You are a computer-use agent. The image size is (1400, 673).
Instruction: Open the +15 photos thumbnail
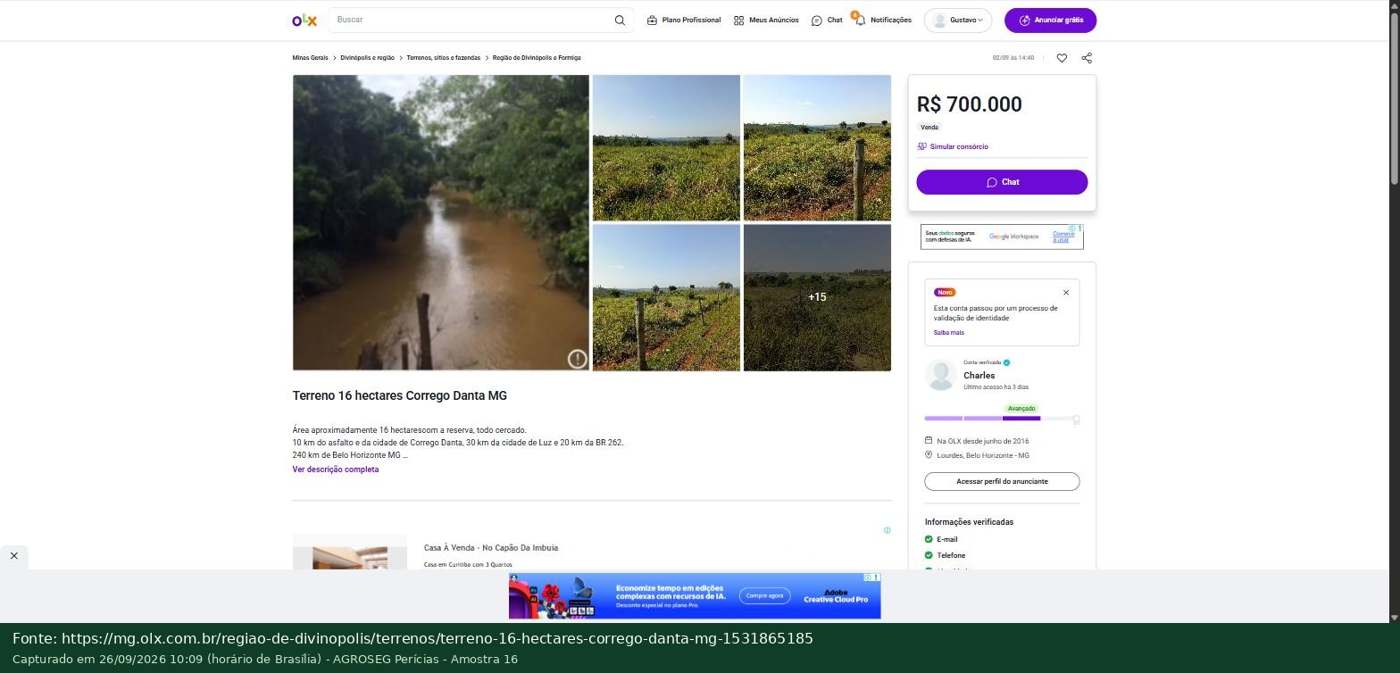[x=817, y=297]
